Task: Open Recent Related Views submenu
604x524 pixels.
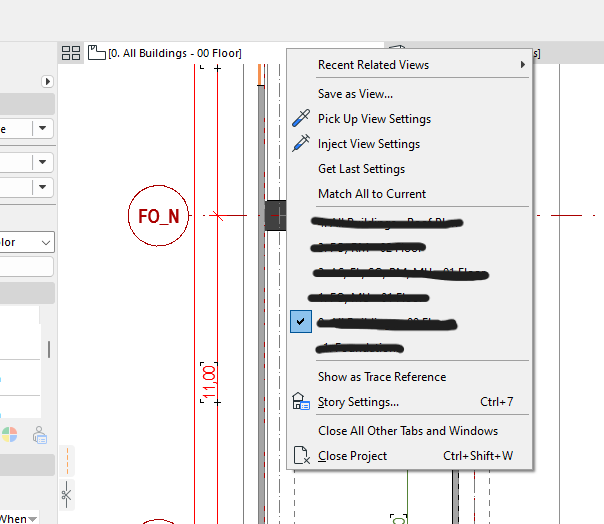Action: [x=410, y=65]
